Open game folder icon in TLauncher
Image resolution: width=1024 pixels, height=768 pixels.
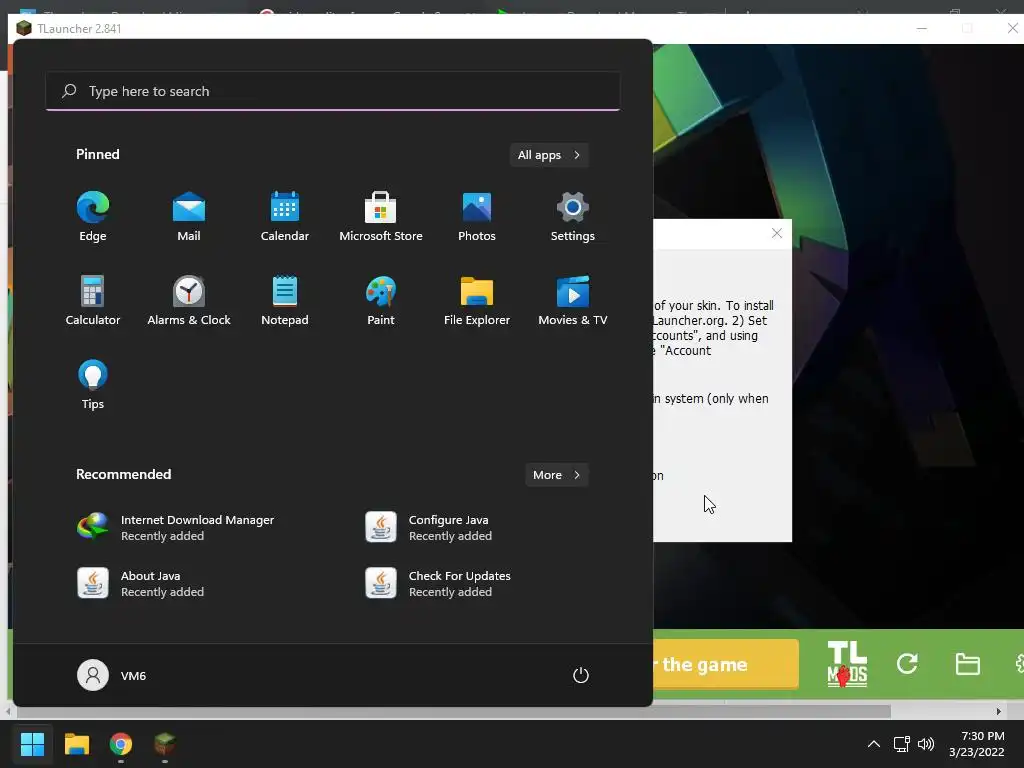[967, 664]
